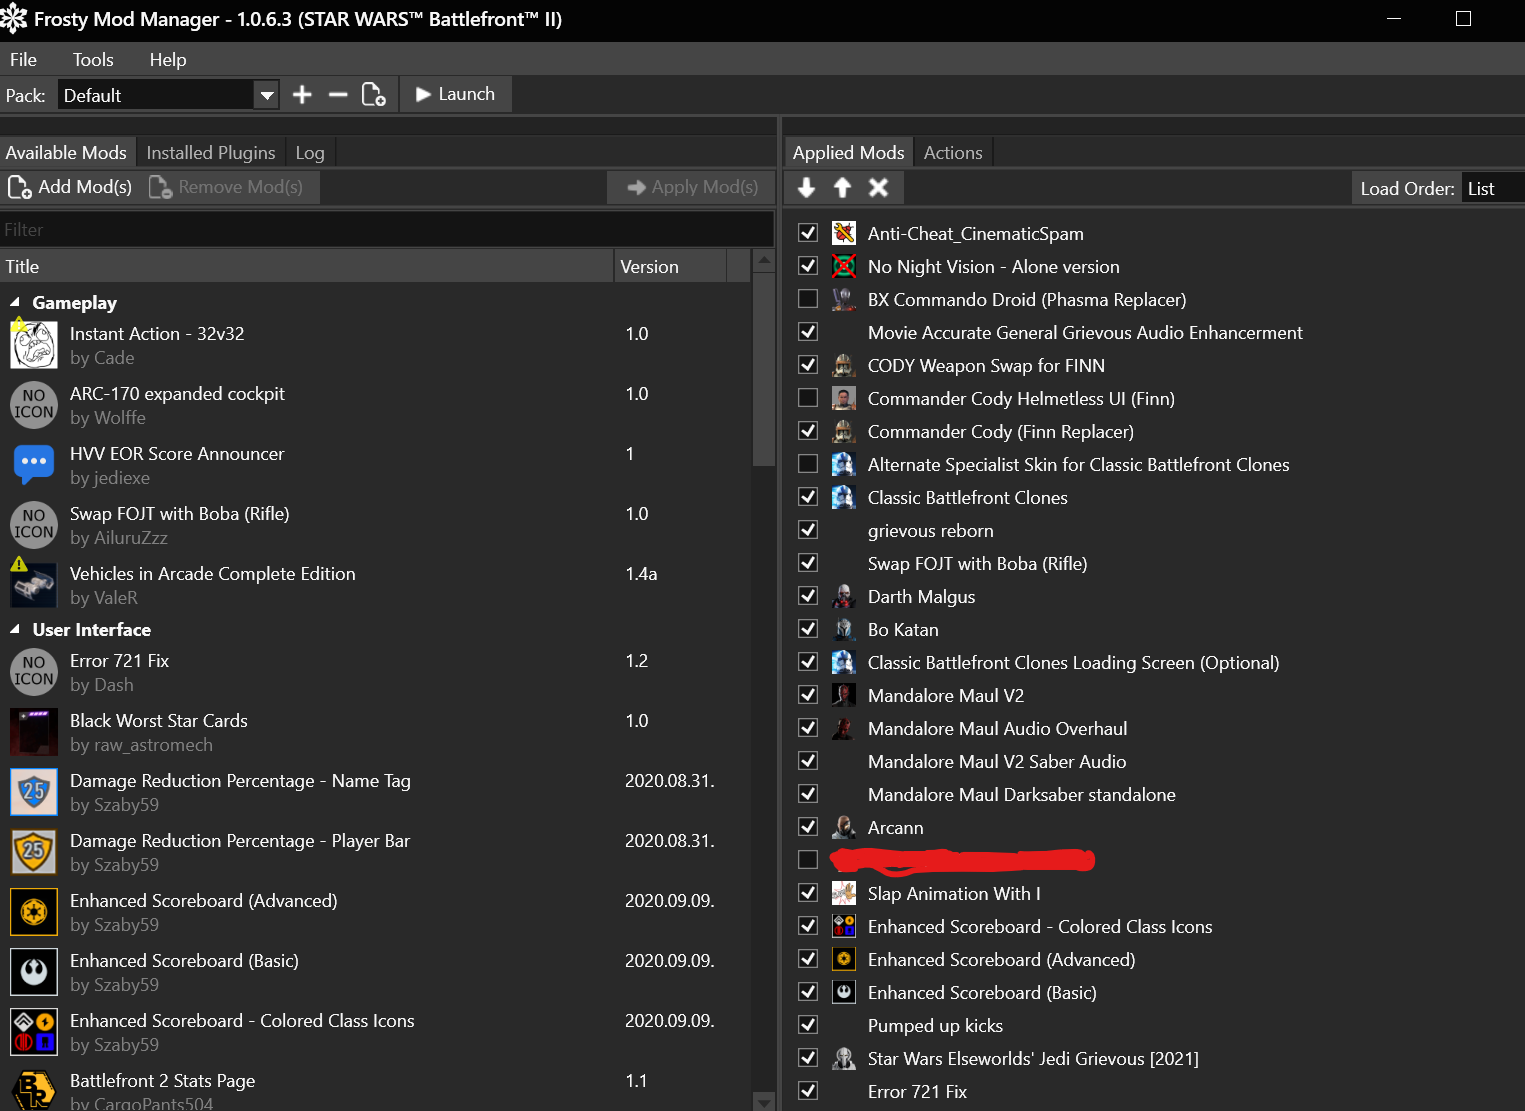This screenshot has width=1525, height=1111.
Task: Select Mandalore Maul Audio Overhaul mod
Action: pos(997,728)
